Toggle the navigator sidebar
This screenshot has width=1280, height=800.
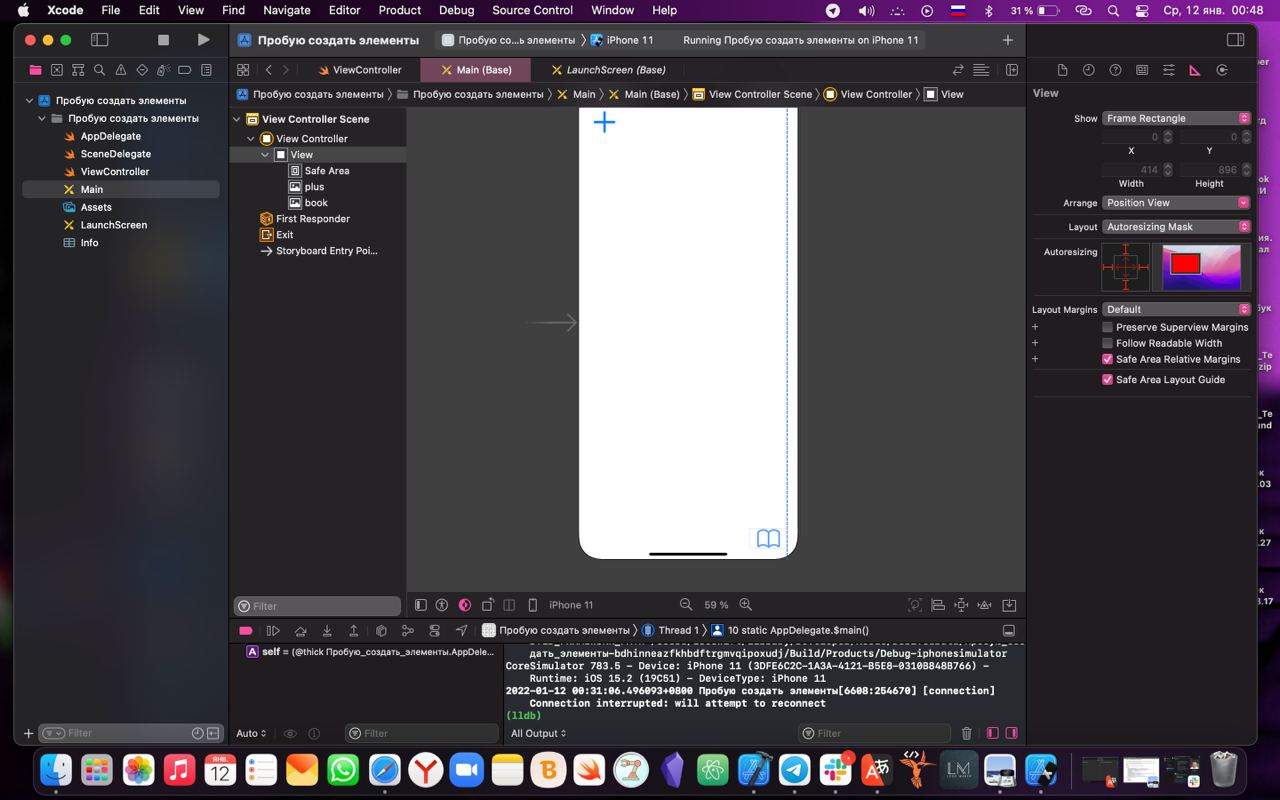[99, 40]
